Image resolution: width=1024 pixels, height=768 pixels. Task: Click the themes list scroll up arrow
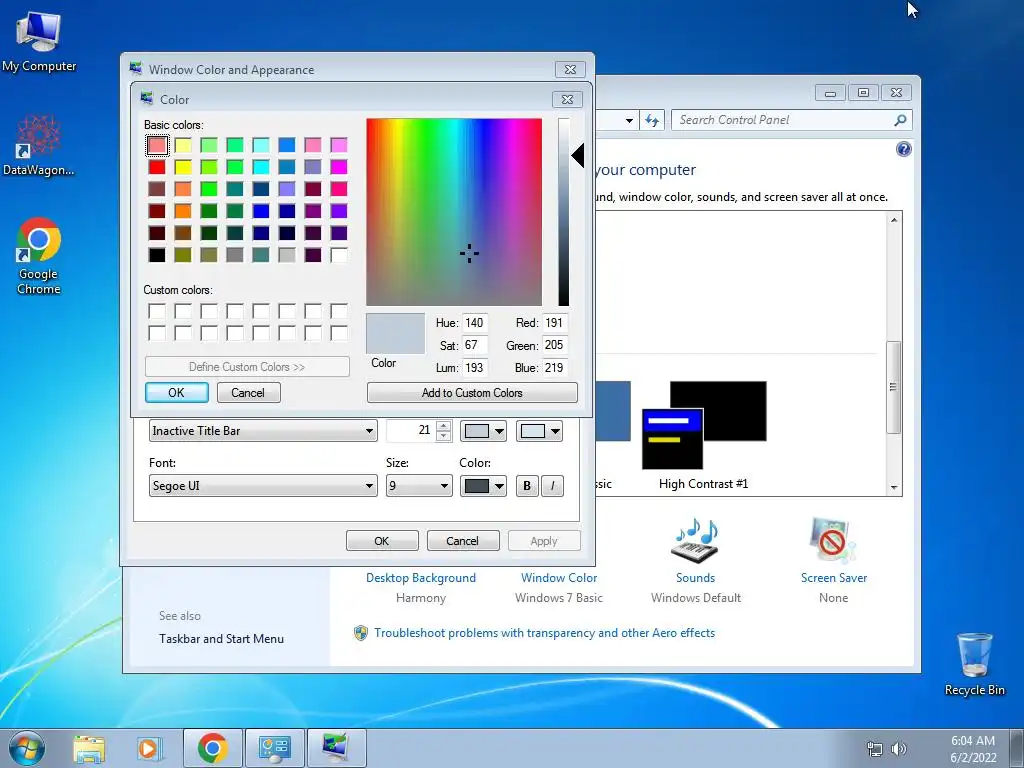[x=894, y=220]
